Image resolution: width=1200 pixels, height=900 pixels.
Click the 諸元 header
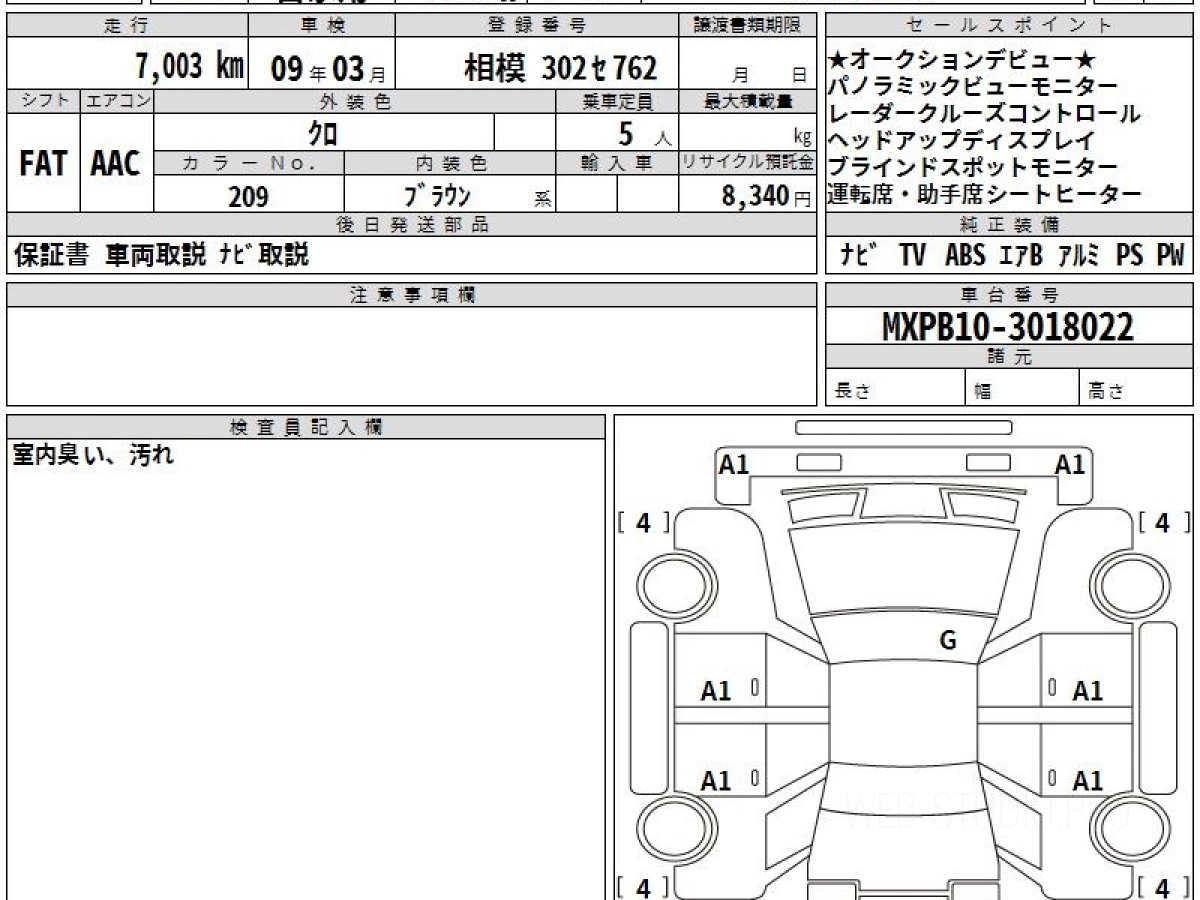click(x=1009, y=357)
